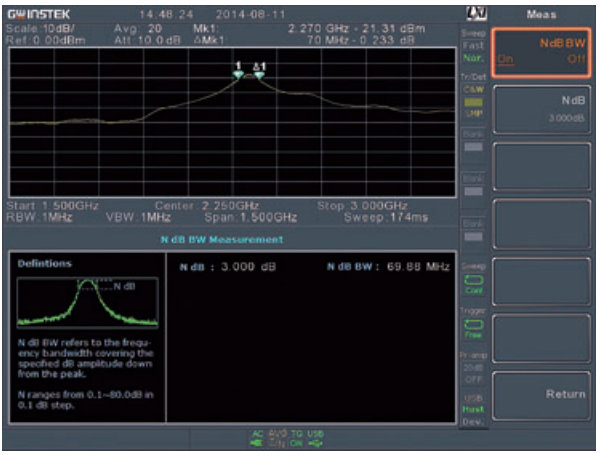Select delta marker Δ1 on the trace
This screenshot has width=601, height=457.
[259, 71]
